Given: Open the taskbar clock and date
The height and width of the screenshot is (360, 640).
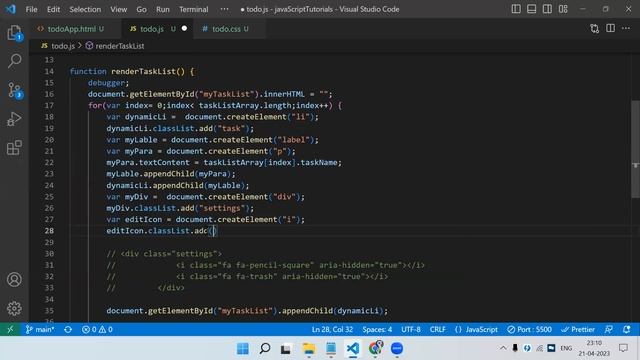Looking at the screenshot, I should tap(594, 348).
